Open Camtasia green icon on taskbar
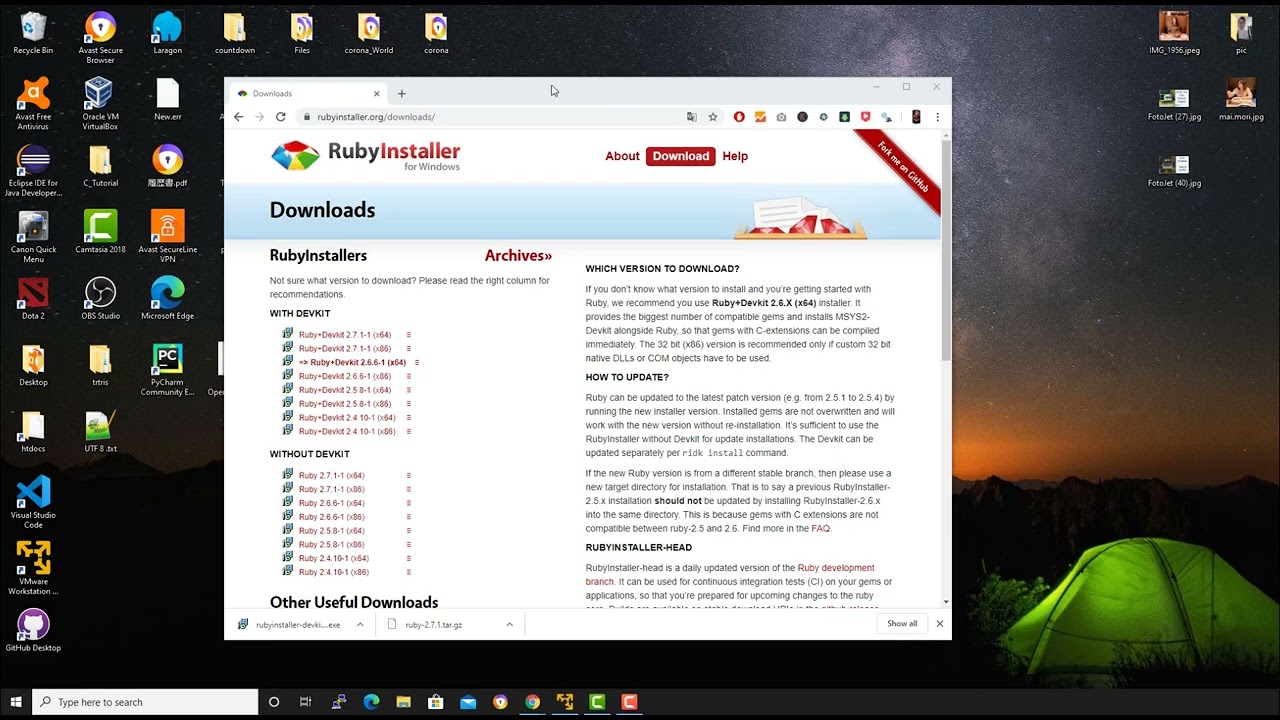 (x=597, y=702)
